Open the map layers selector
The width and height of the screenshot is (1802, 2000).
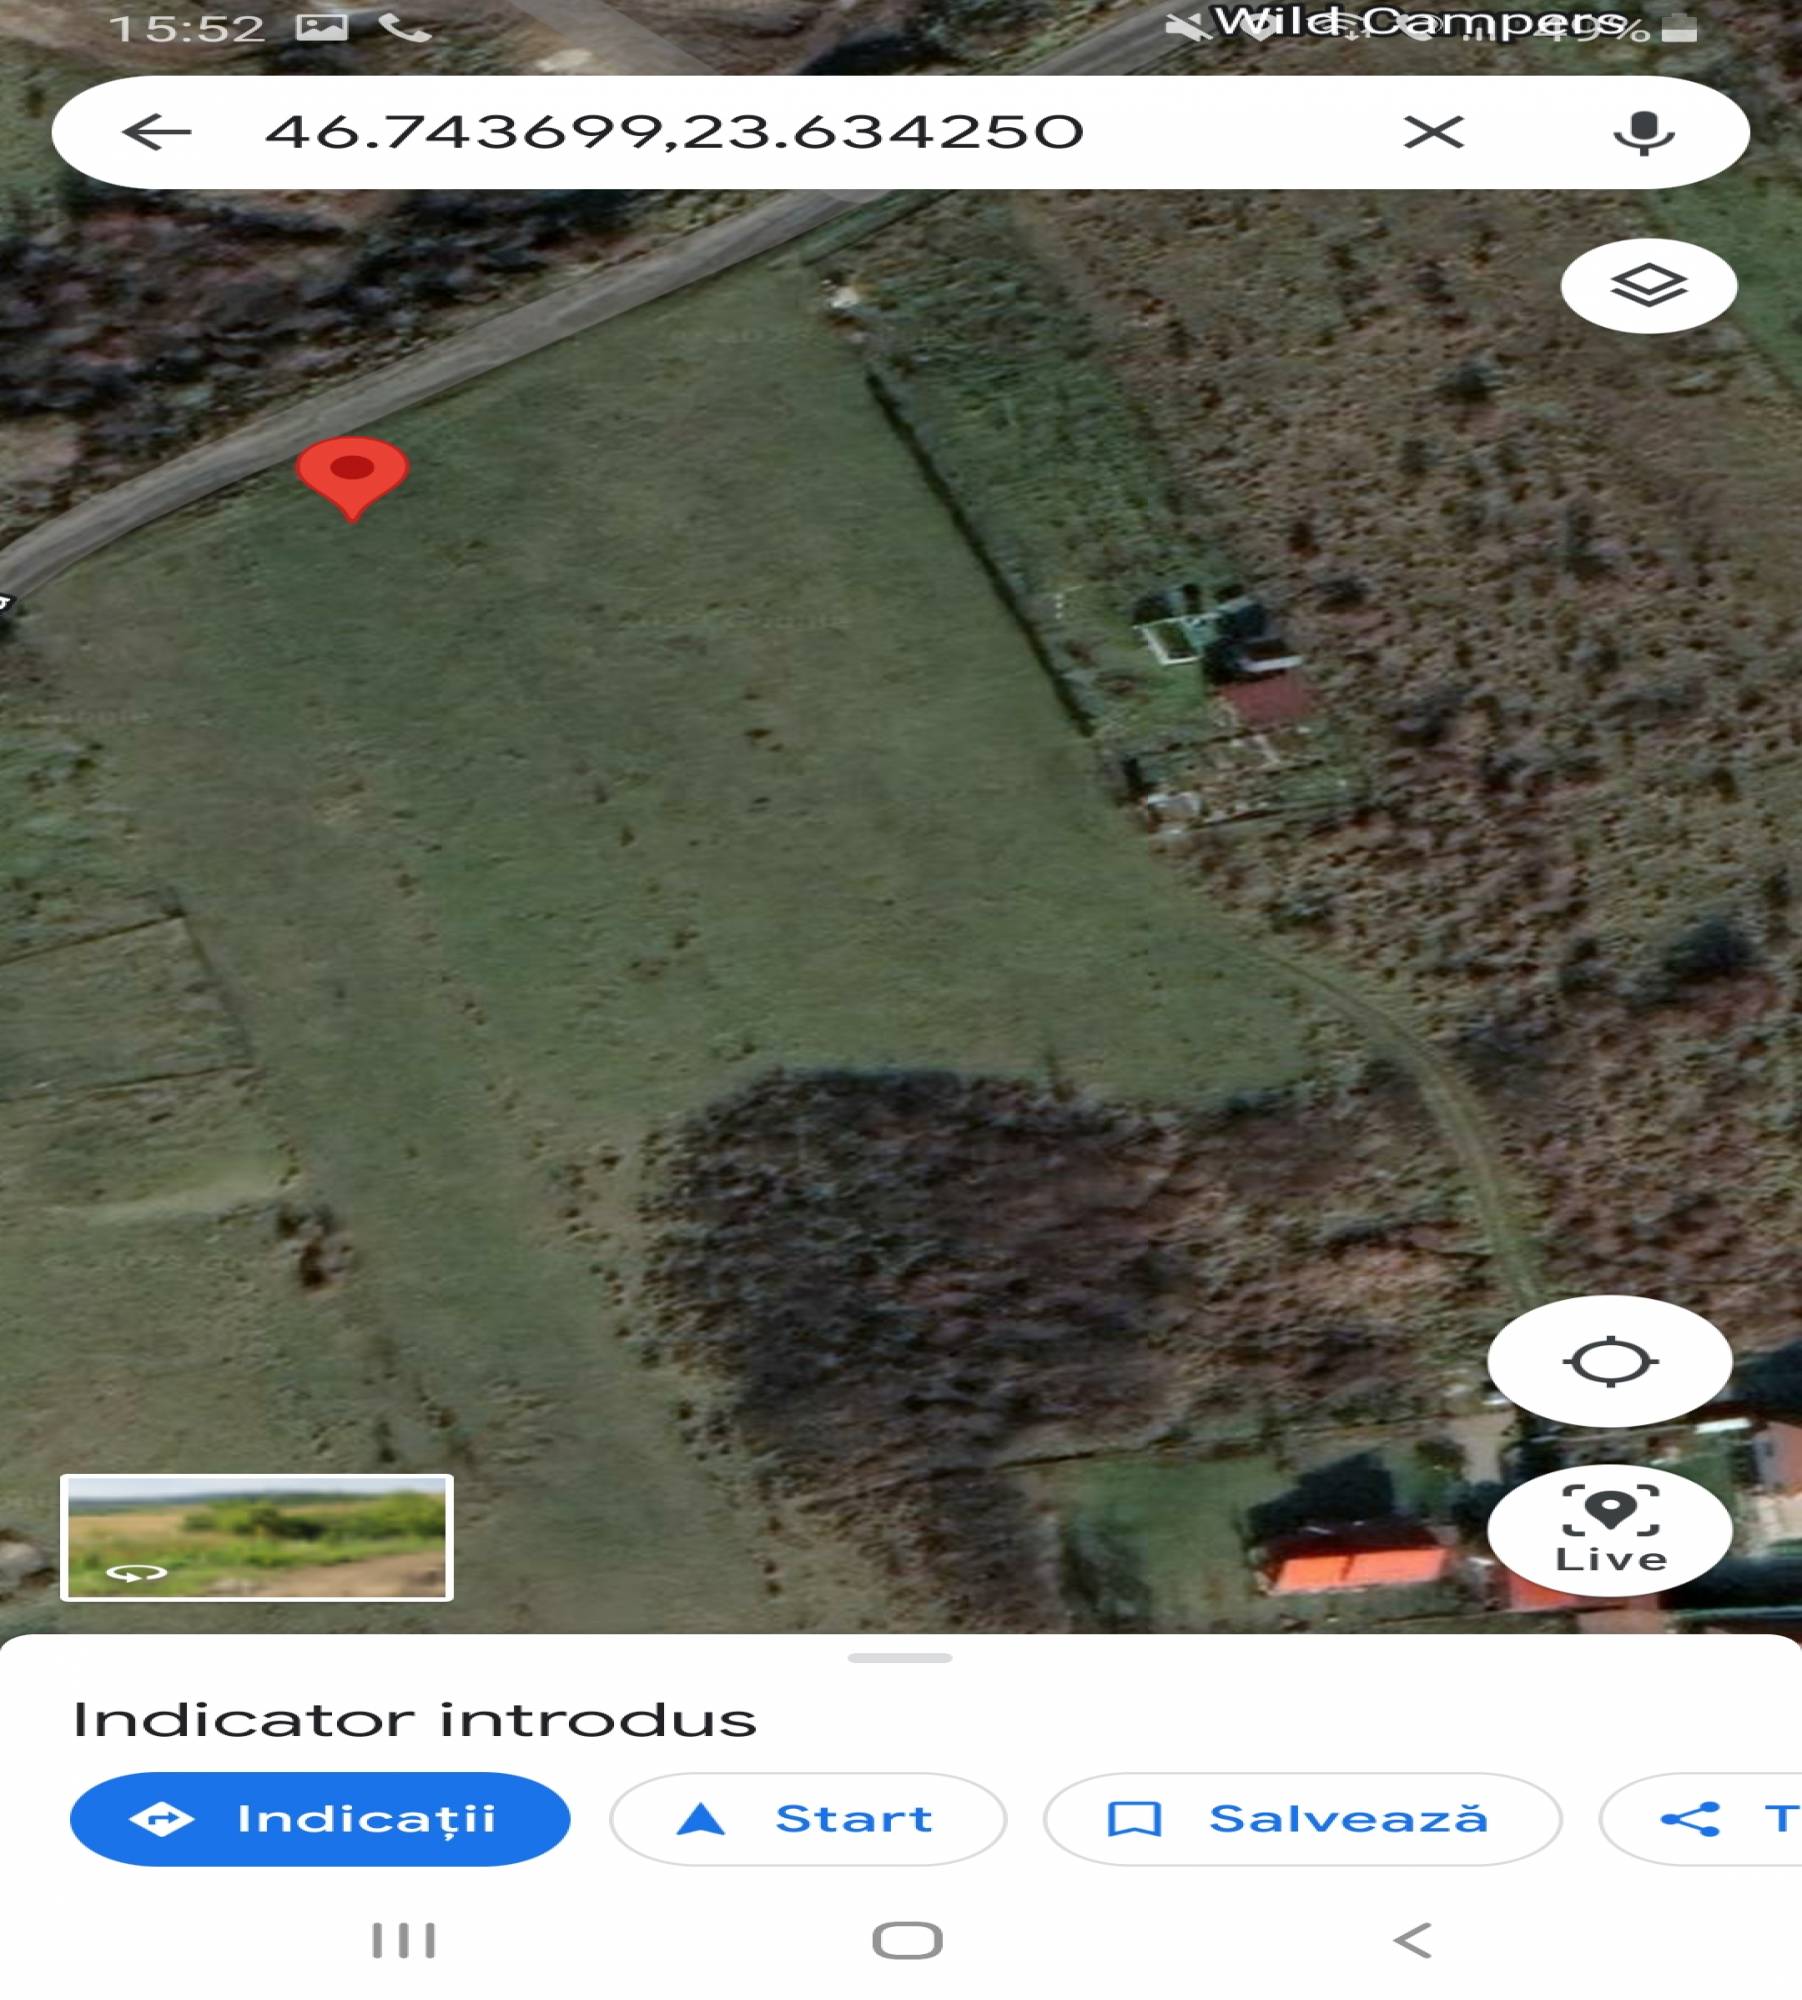pyautogui.click(x=1648, y=286)
